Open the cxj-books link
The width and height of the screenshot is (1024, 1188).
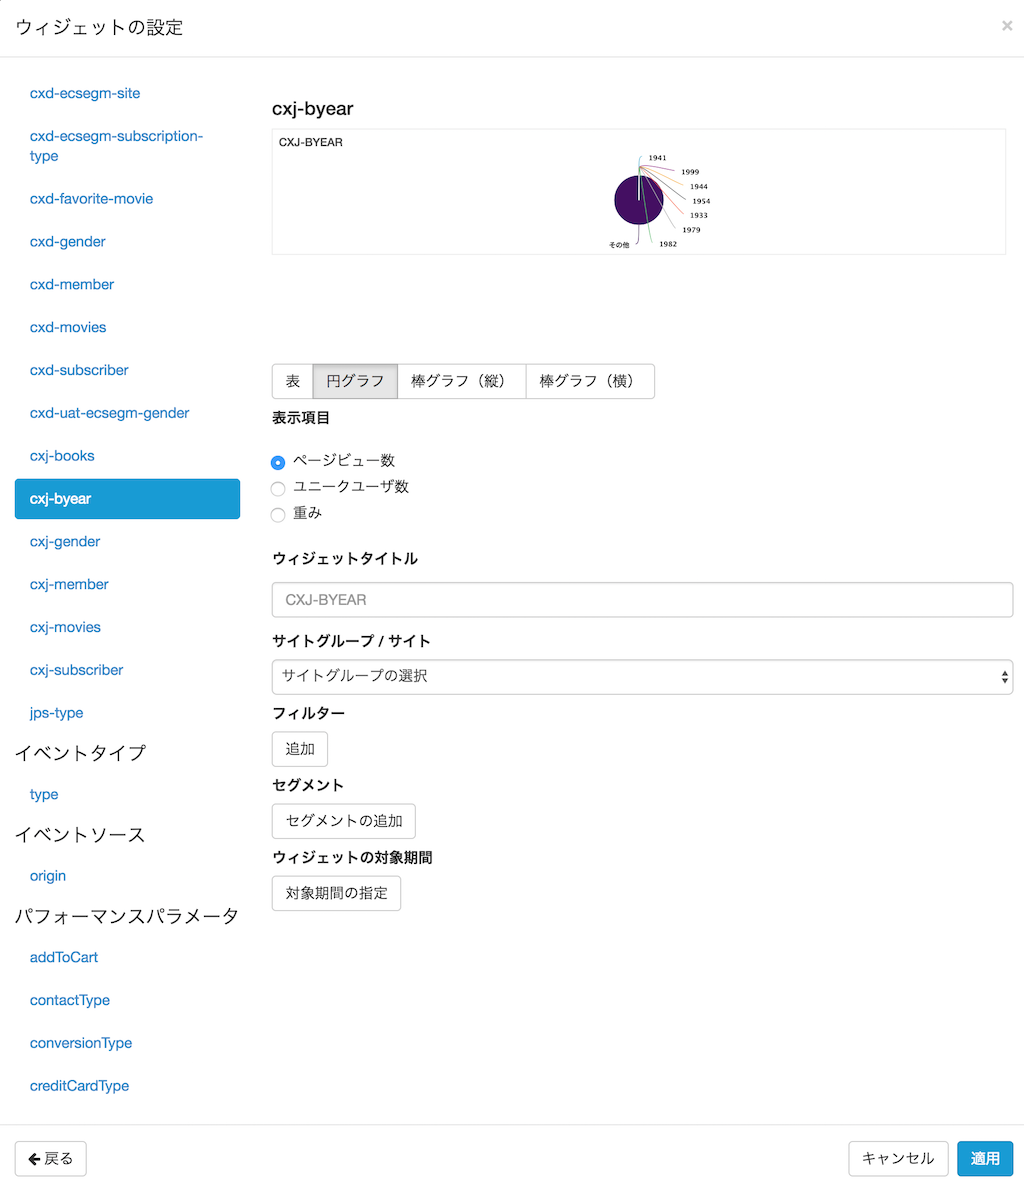click(x=62, y=456)
